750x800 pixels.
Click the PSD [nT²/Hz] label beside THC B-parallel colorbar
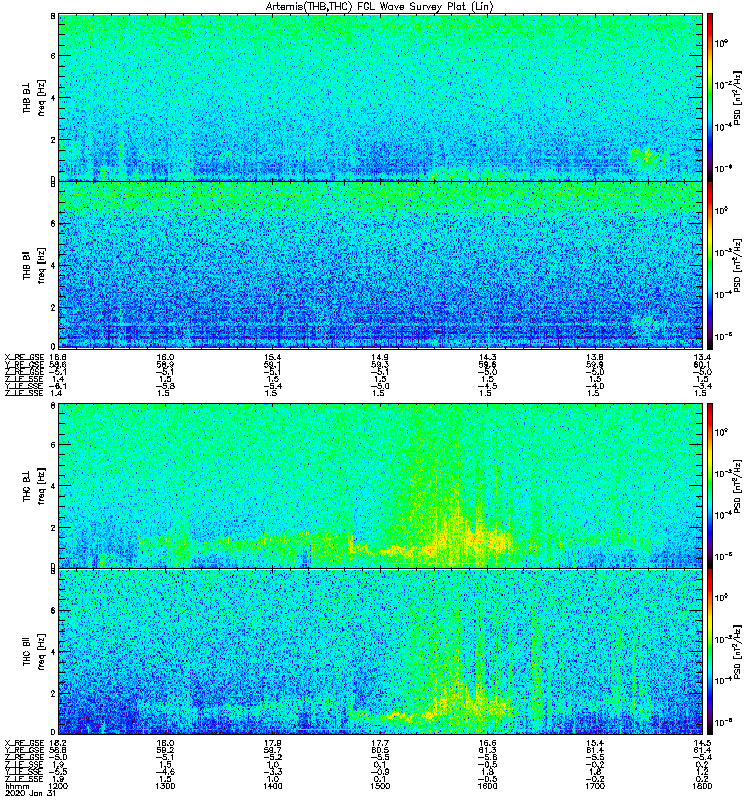coord(738,652)
